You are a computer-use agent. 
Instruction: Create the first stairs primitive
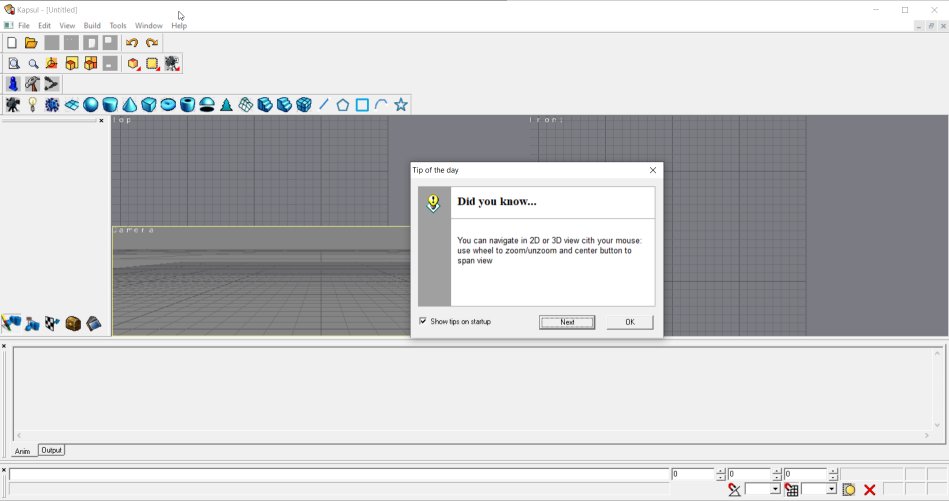pyautogui.click(x=265, y=105)
